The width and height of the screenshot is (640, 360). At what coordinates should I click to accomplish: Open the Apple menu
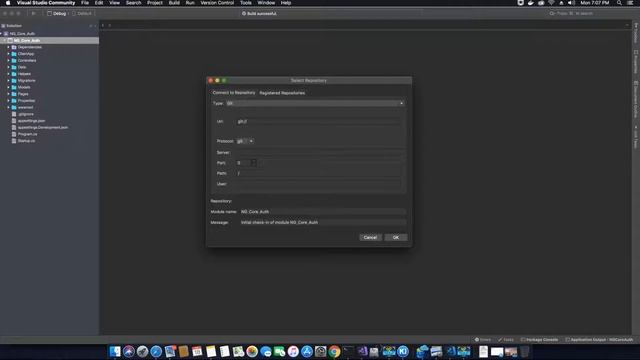[8, 3]
